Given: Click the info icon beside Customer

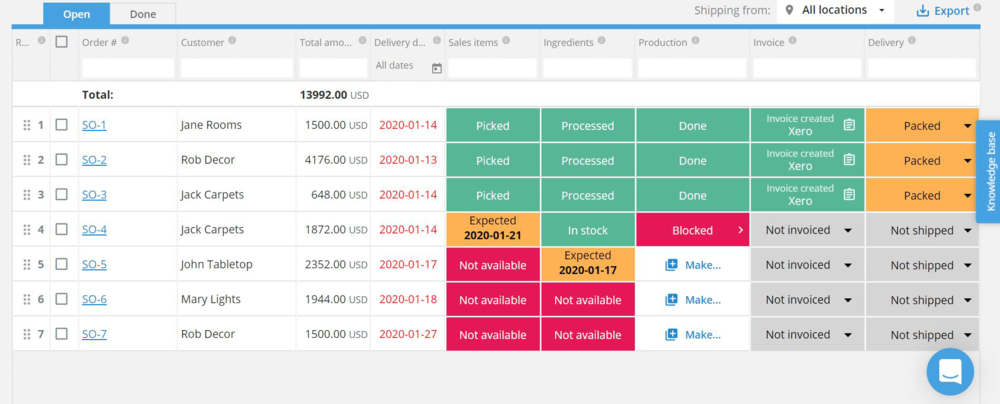Looking at the screenshot, I should 232,40.
